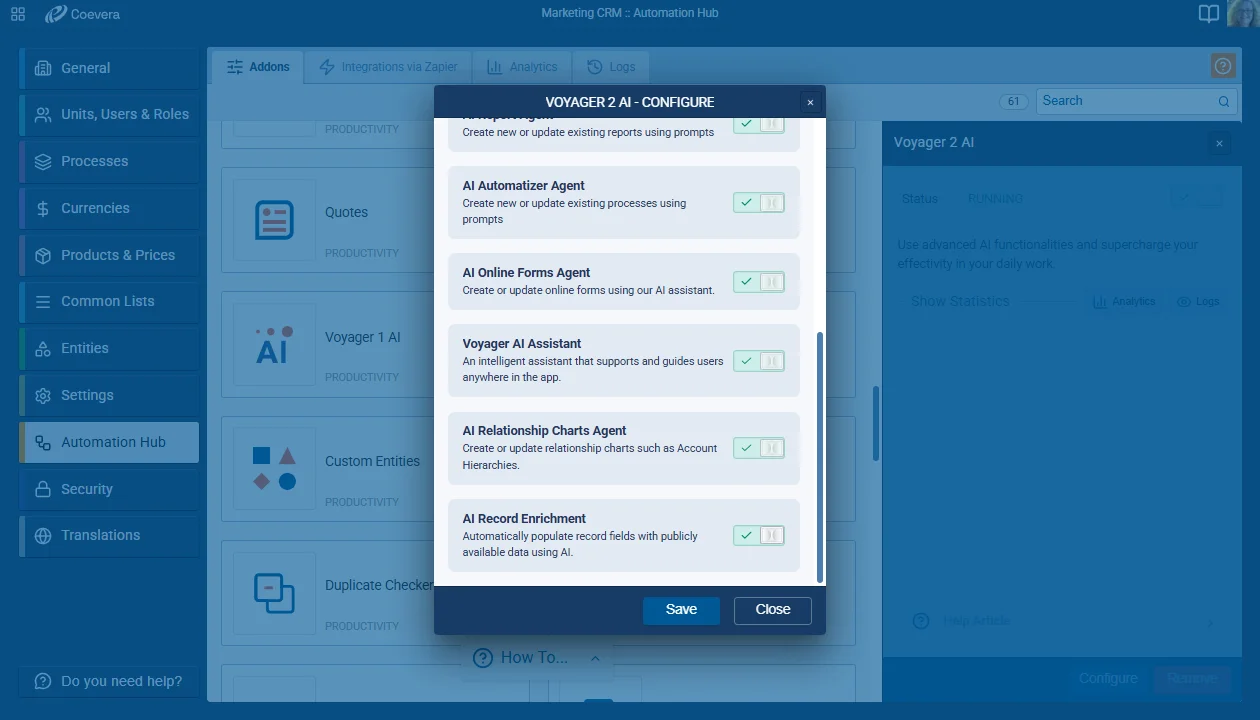The height and width of the screenshot is (720, 1260).
Task: Click the Common Lists icon
Action: (x=43, y=301)
